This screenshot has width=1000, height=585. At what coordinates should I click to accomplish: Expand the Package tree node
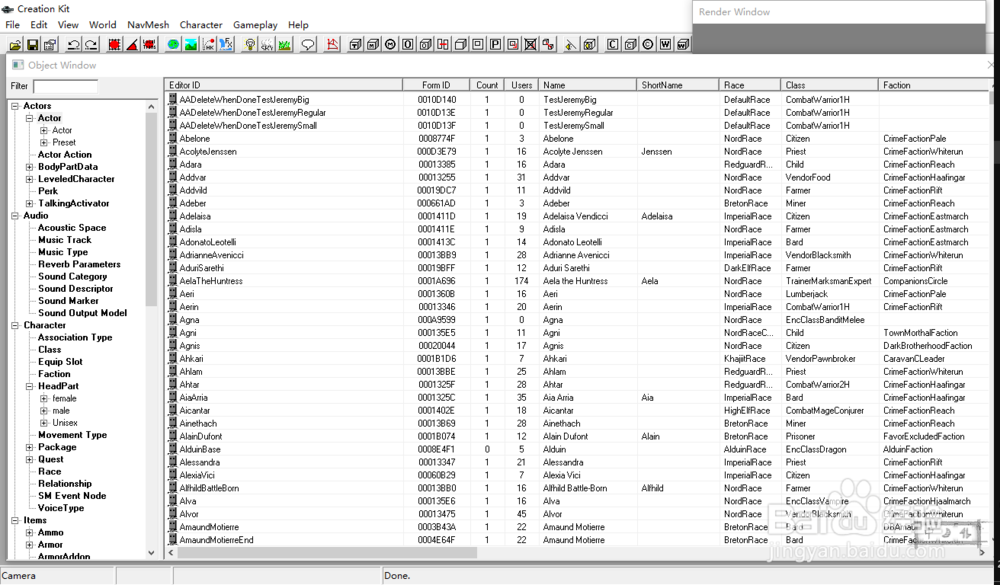[29, 447]
